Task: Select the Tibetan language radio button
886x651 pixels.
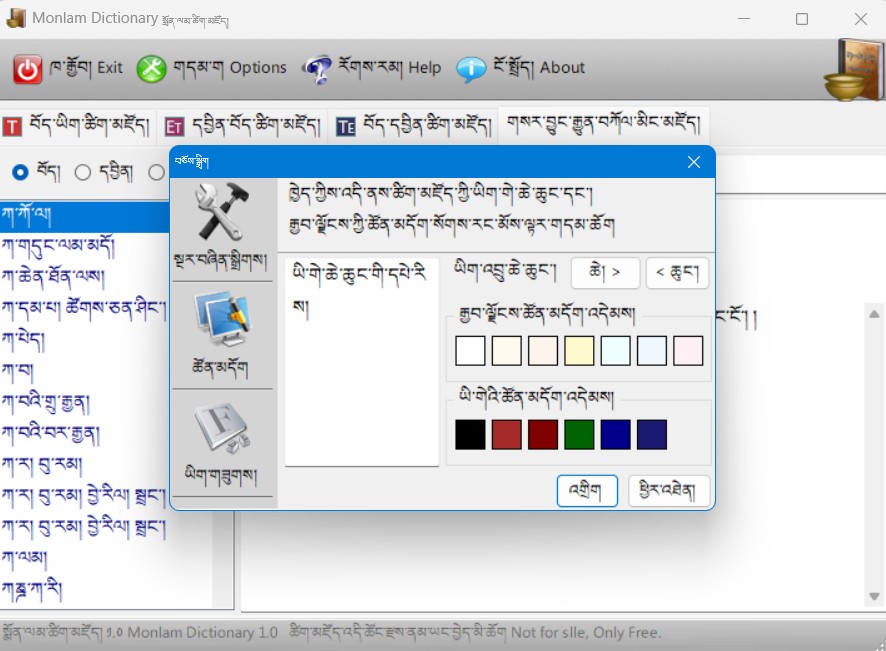Action: coord(22,171)
